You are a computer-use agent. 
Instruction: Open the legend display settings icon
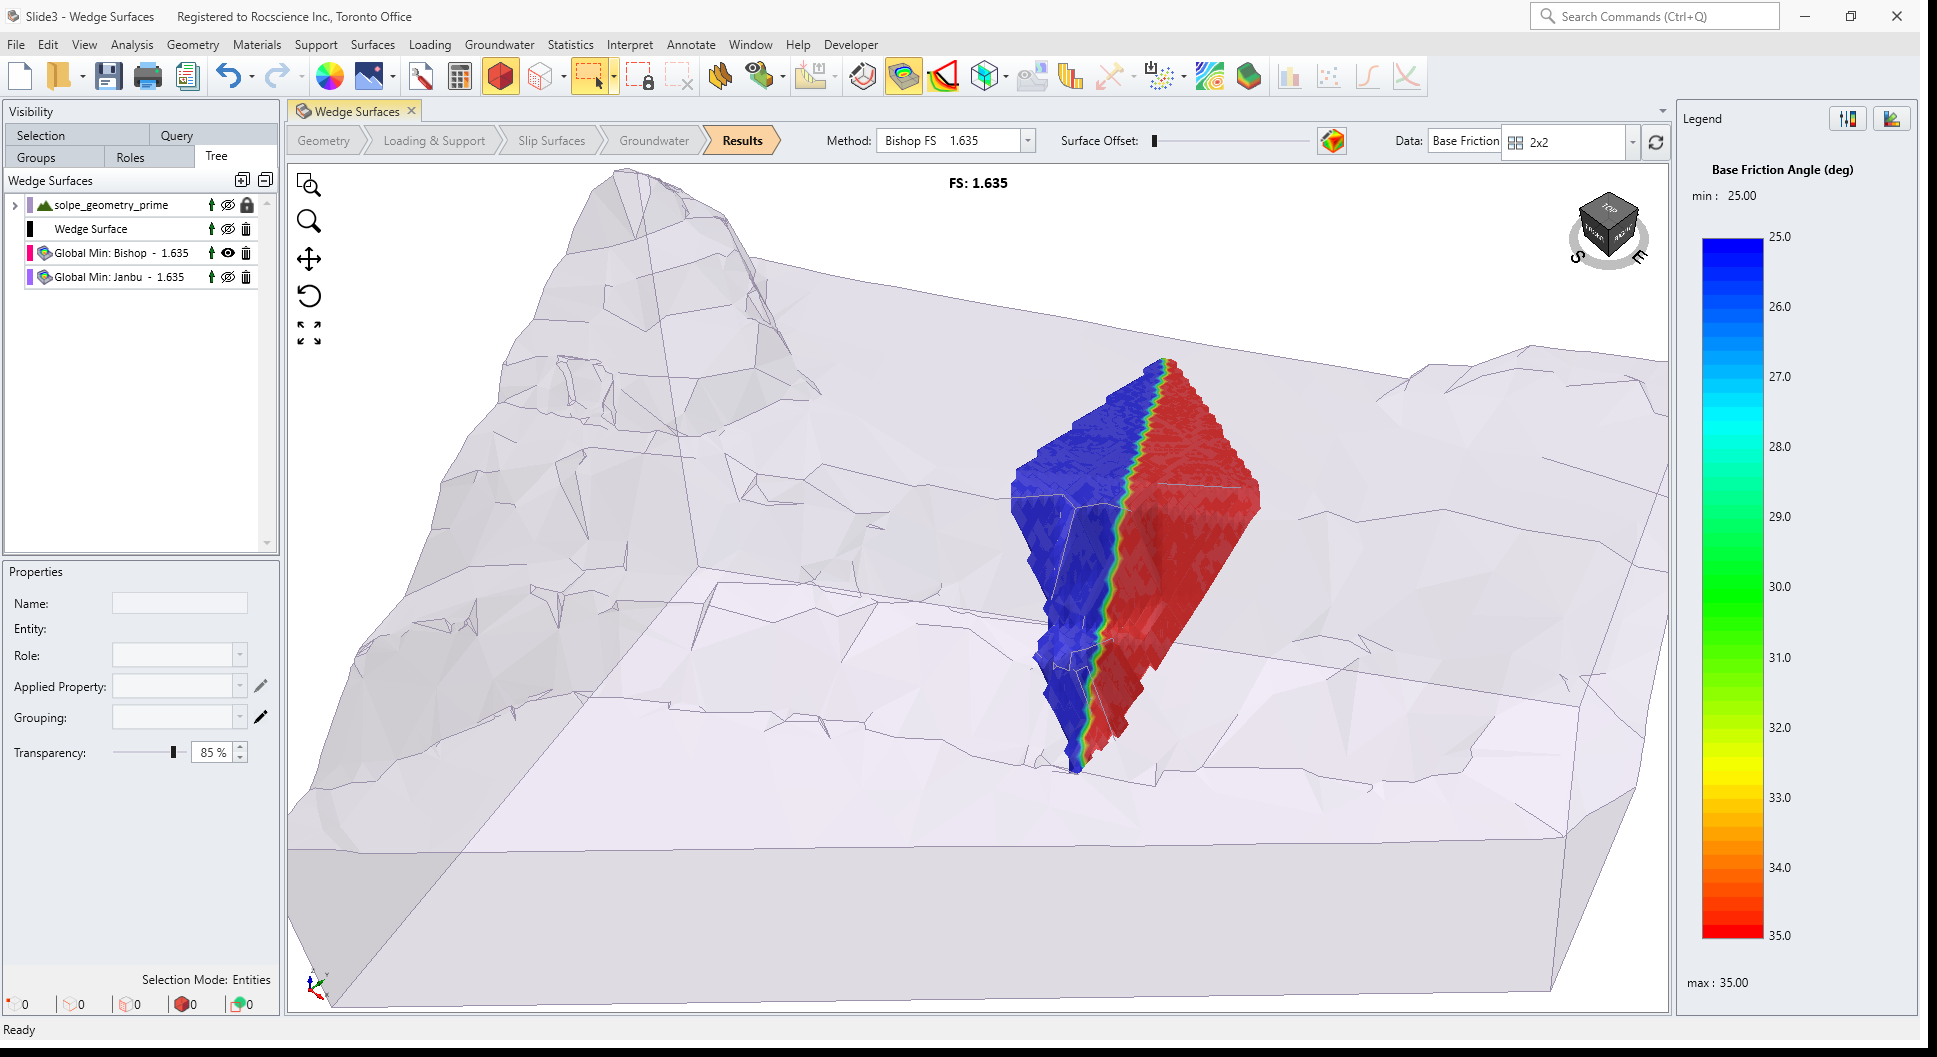(x=1848, y=118)
